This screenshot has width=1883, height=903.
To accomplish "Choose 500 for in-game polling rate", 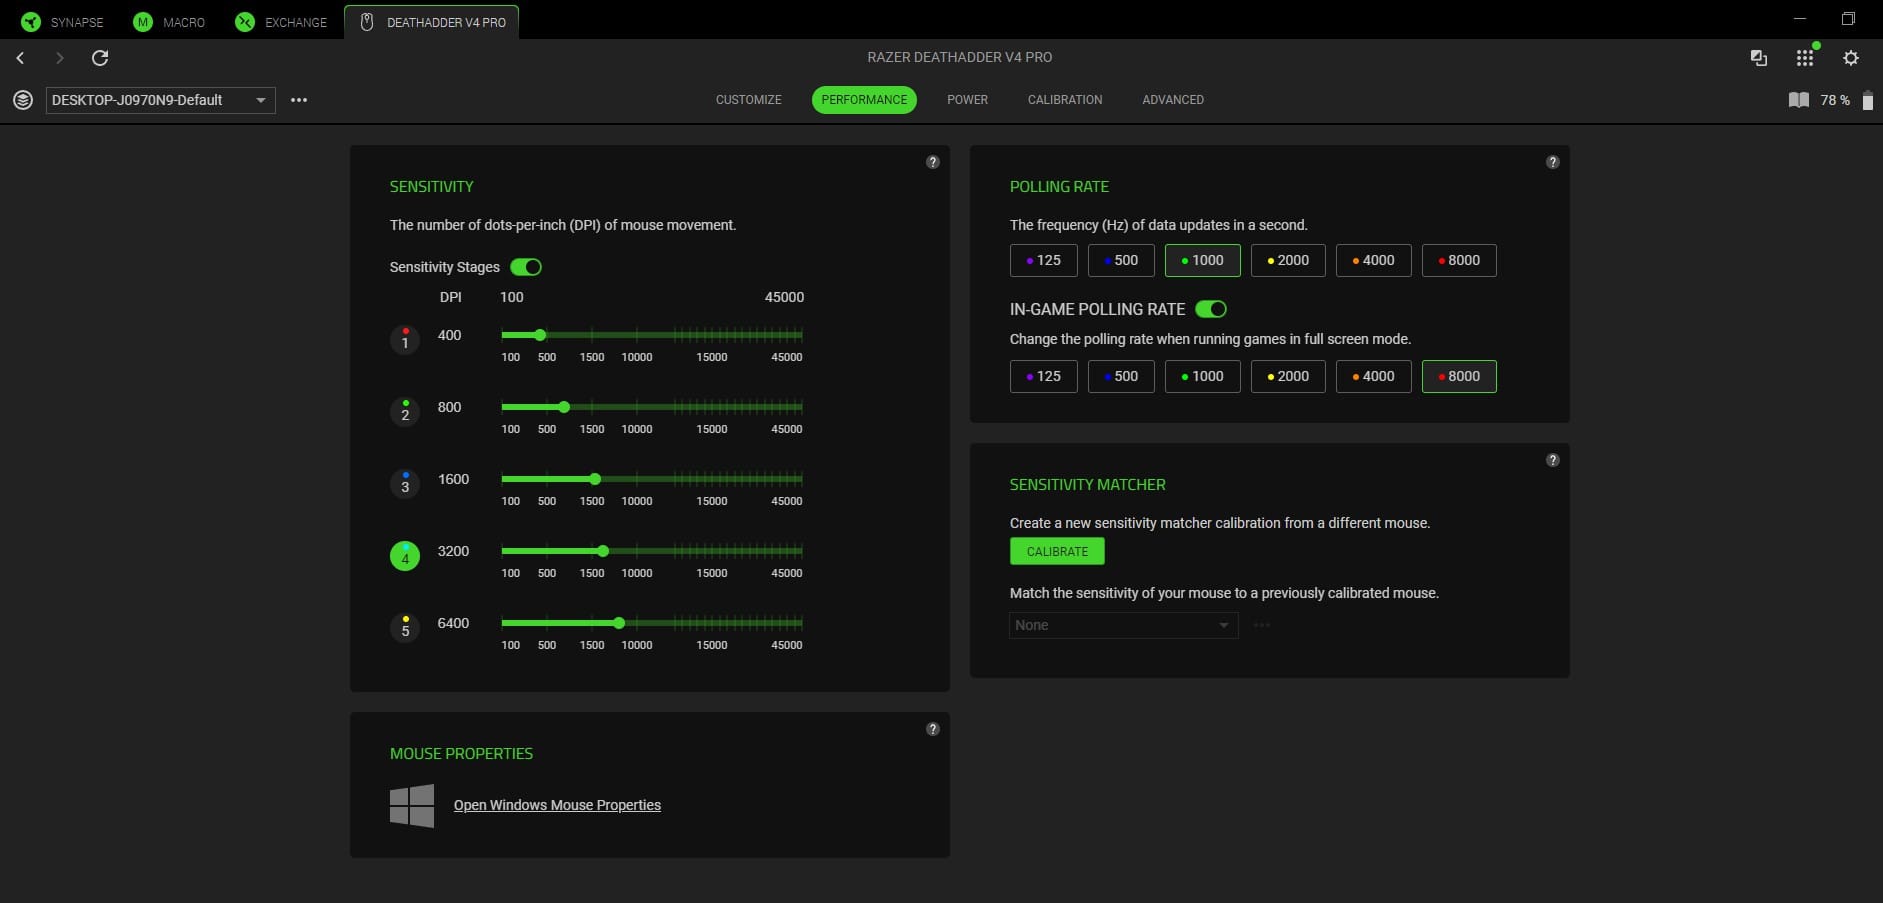I will [x=1121, y=376].
